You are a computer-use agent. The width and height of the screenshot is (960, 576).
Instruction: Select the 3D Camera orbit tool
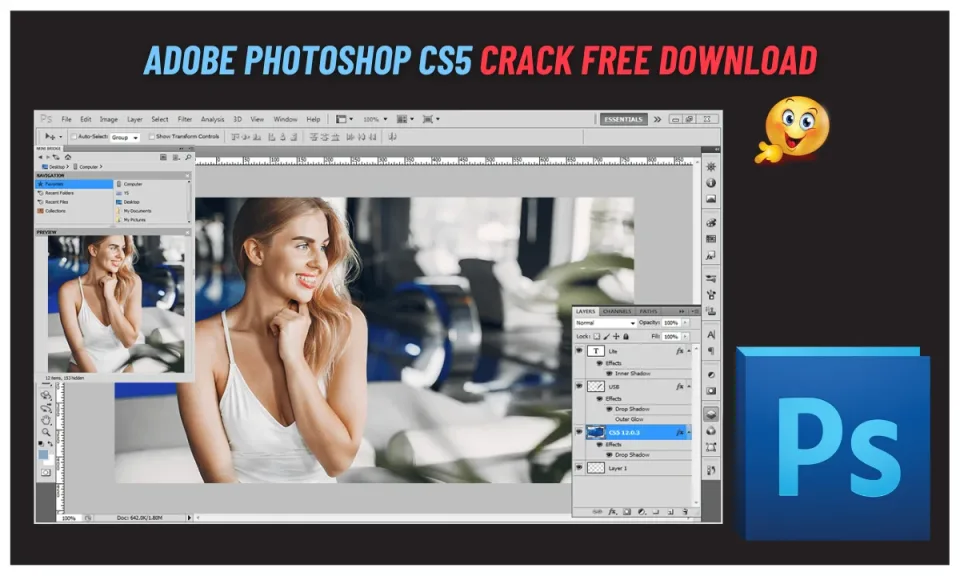[46, 408]
